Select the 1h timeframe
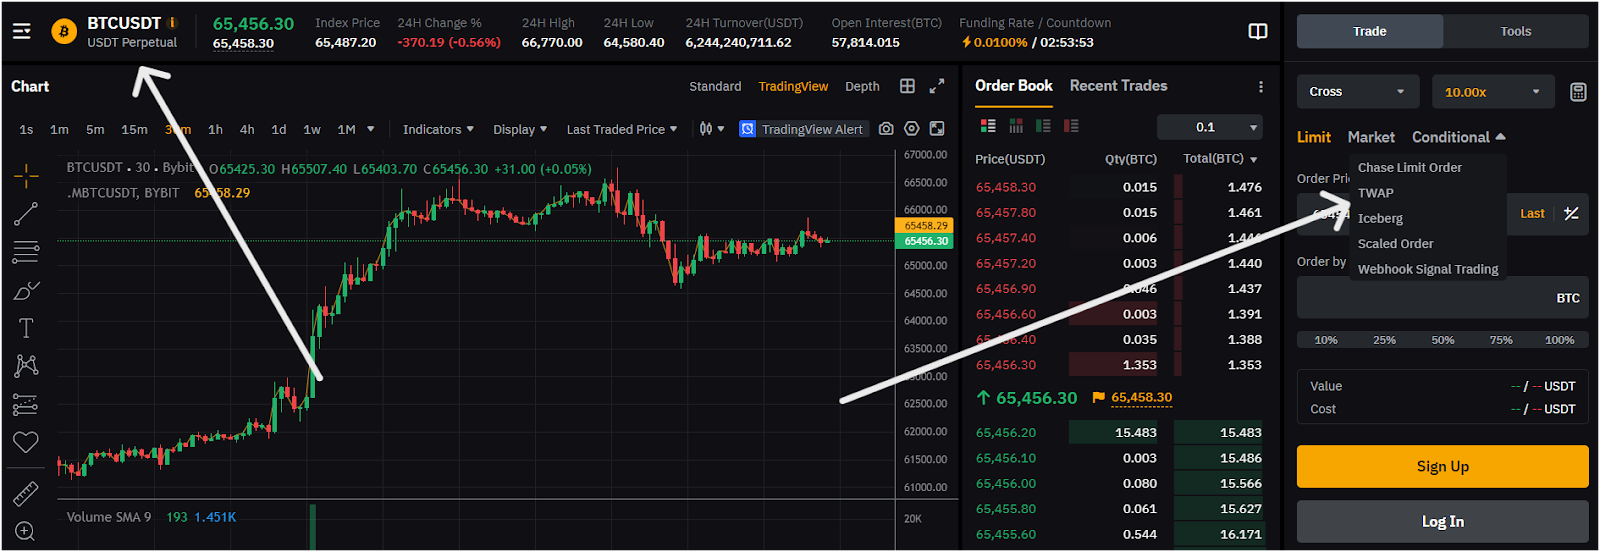This screenshot has width=1600, height=552. 215,129
